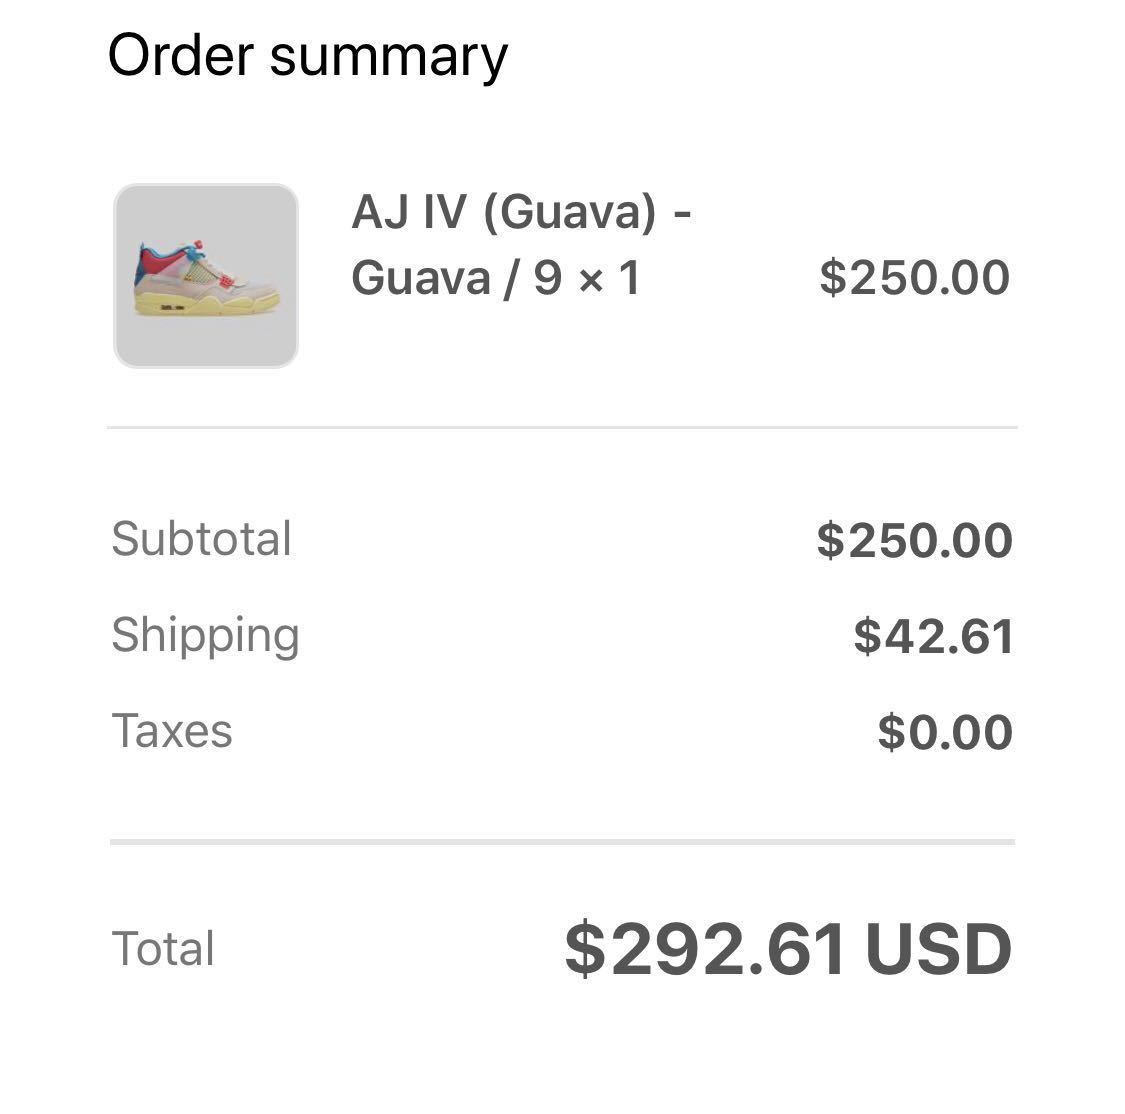Click the total amount $292.61
Viewport: 1125px width, 1114px height.
click(x=705, y=949)
